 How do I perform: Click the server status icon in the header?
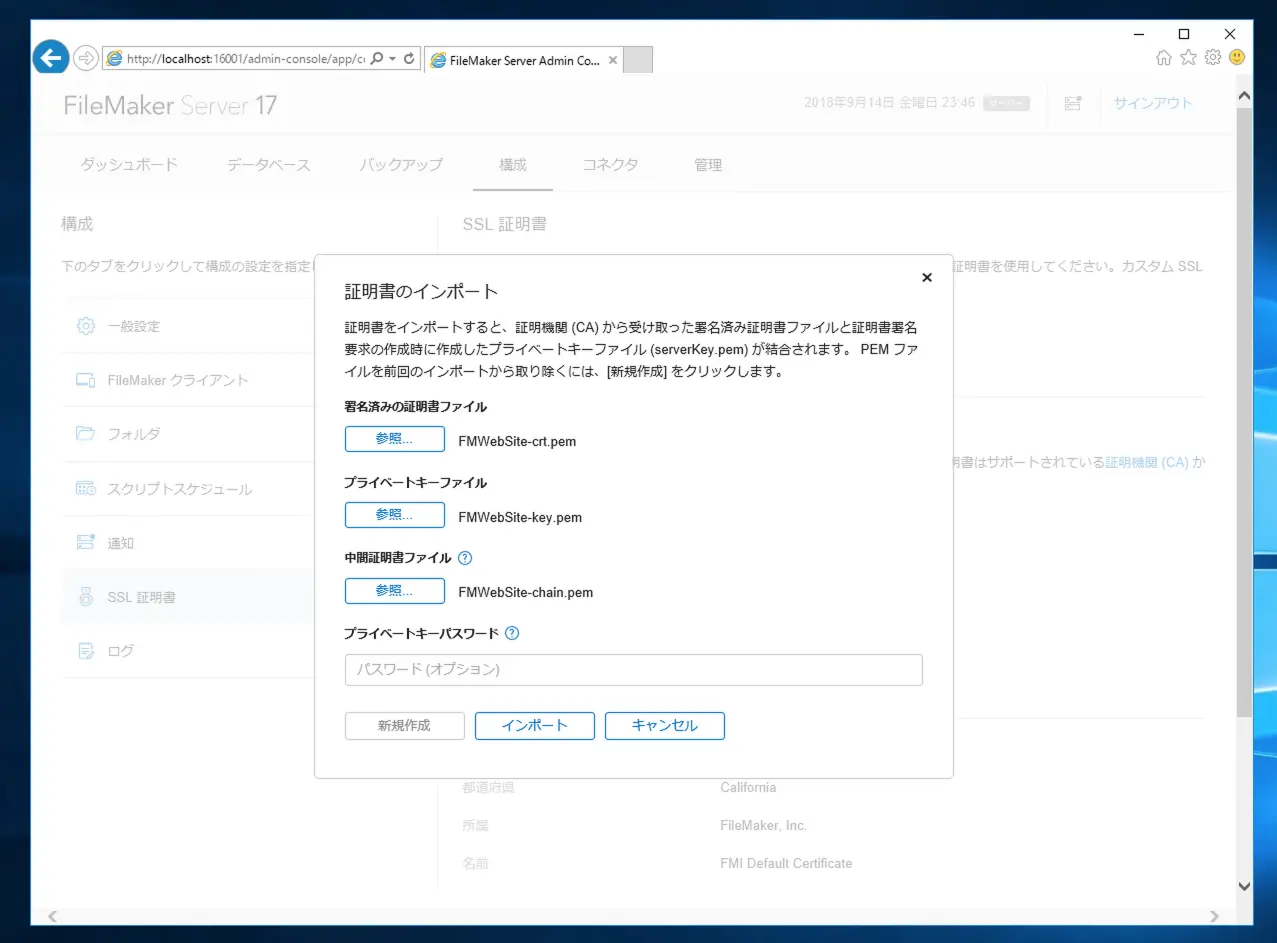click(1072, 103)
